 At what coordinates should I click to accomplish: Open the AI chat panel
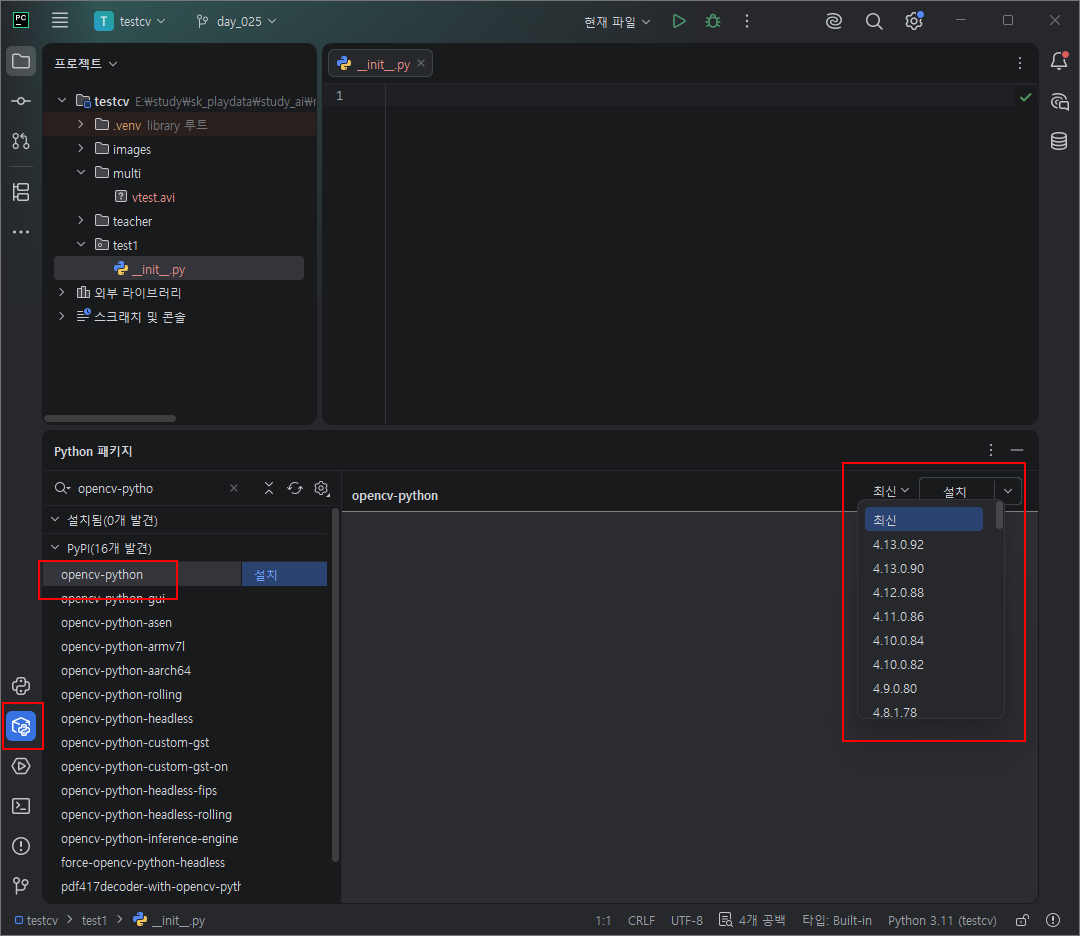point(1059,102)
